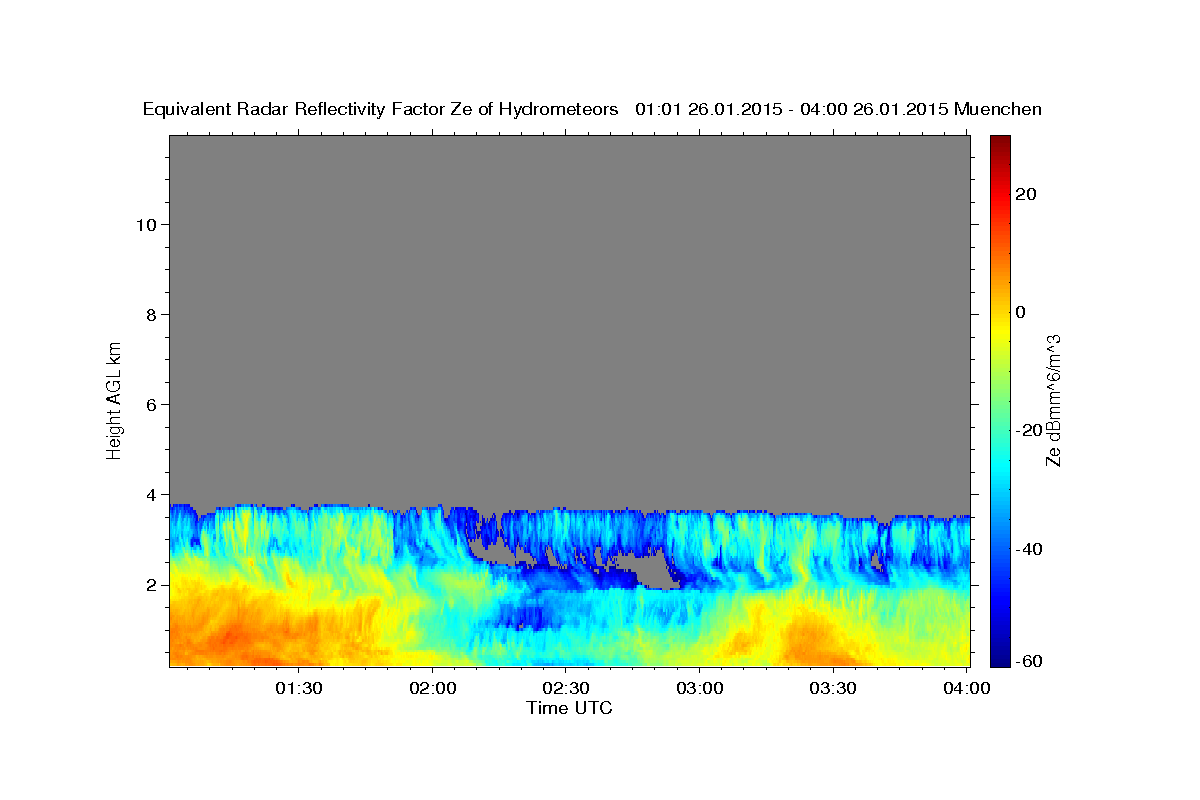Click the 02:30 time tick label

(x=565, y=688)
